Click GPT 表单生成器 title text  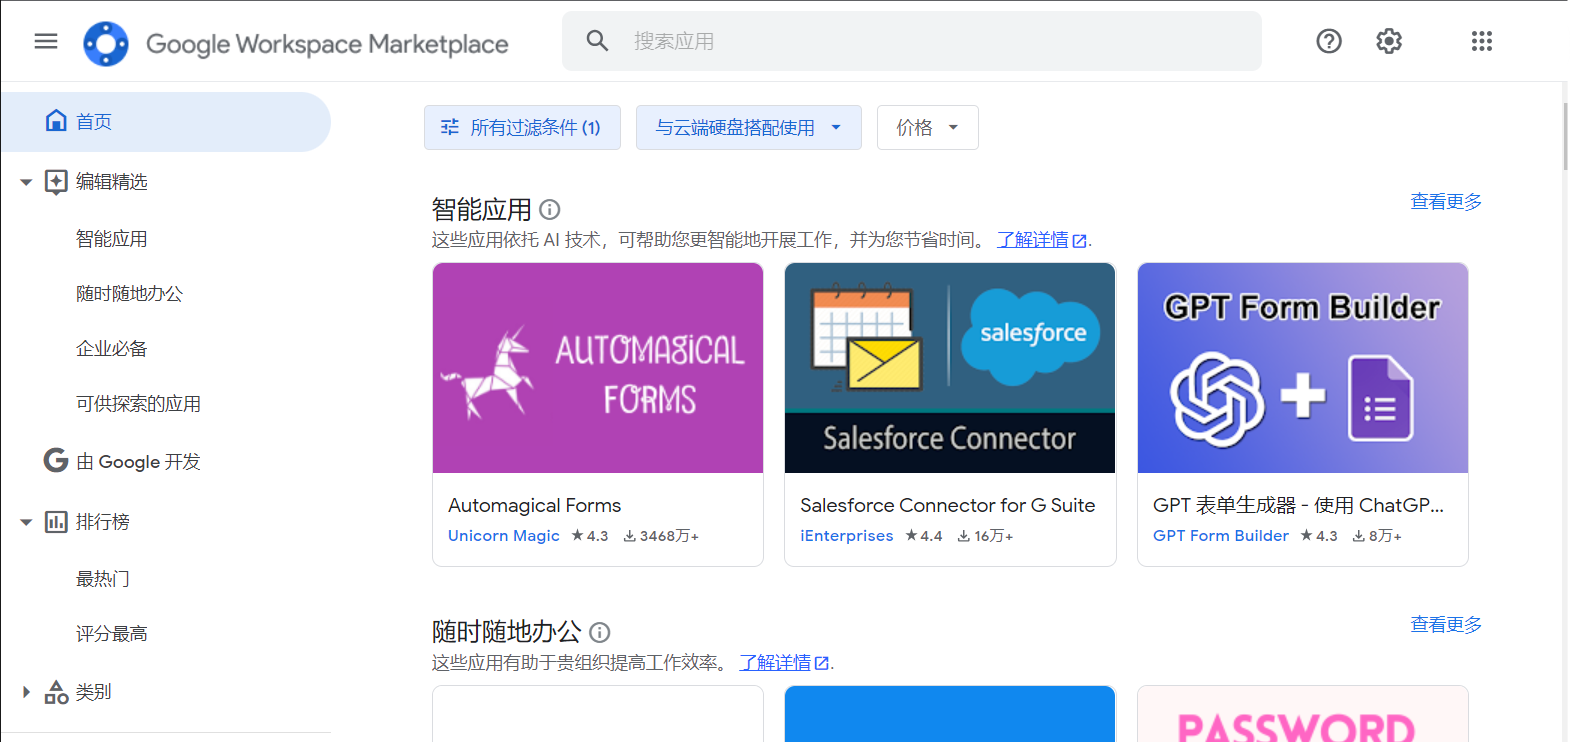click(x=1298, y=505)
